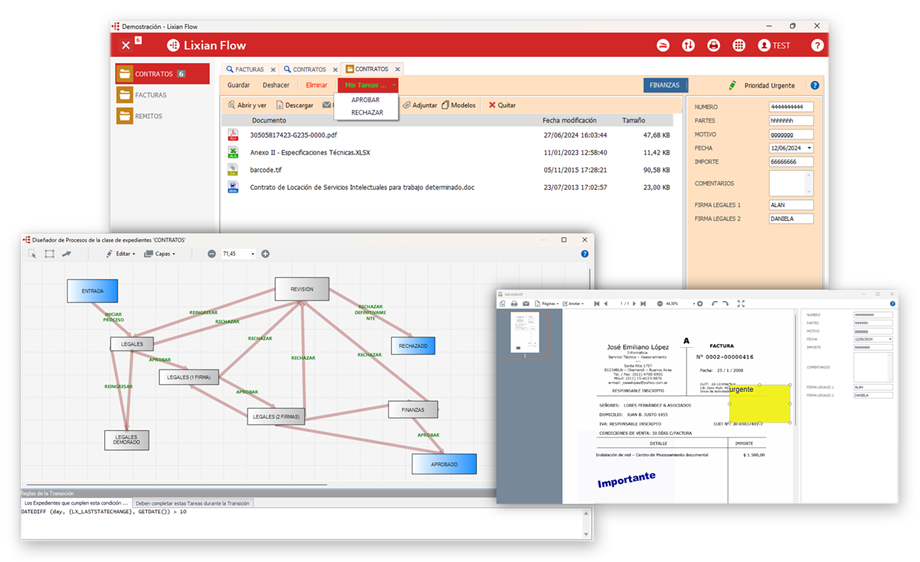Click the print icon in barcode.tif viewer
The height and width of the screenshot is (562, 920).
coord(514,303)
